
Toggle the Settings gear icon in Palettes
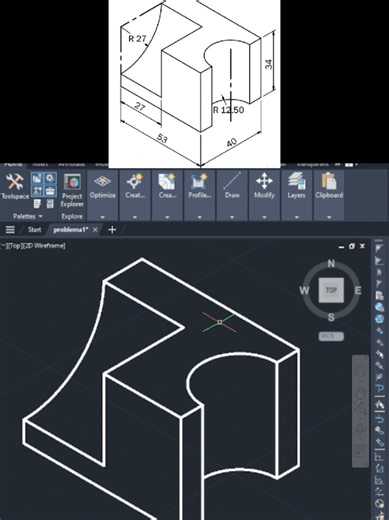50,178
